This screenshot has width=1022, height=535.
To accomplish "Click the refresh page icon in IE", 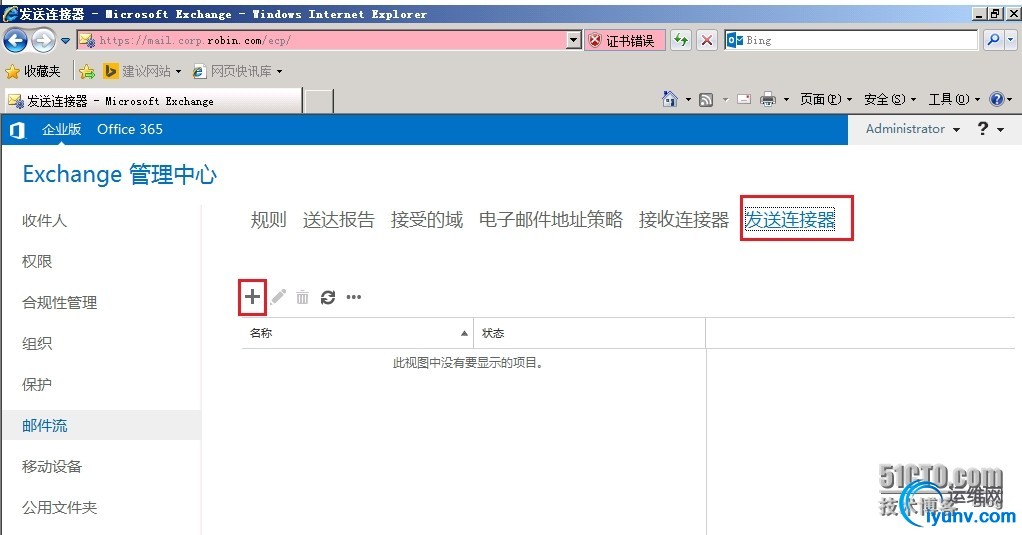I will 681,40.
